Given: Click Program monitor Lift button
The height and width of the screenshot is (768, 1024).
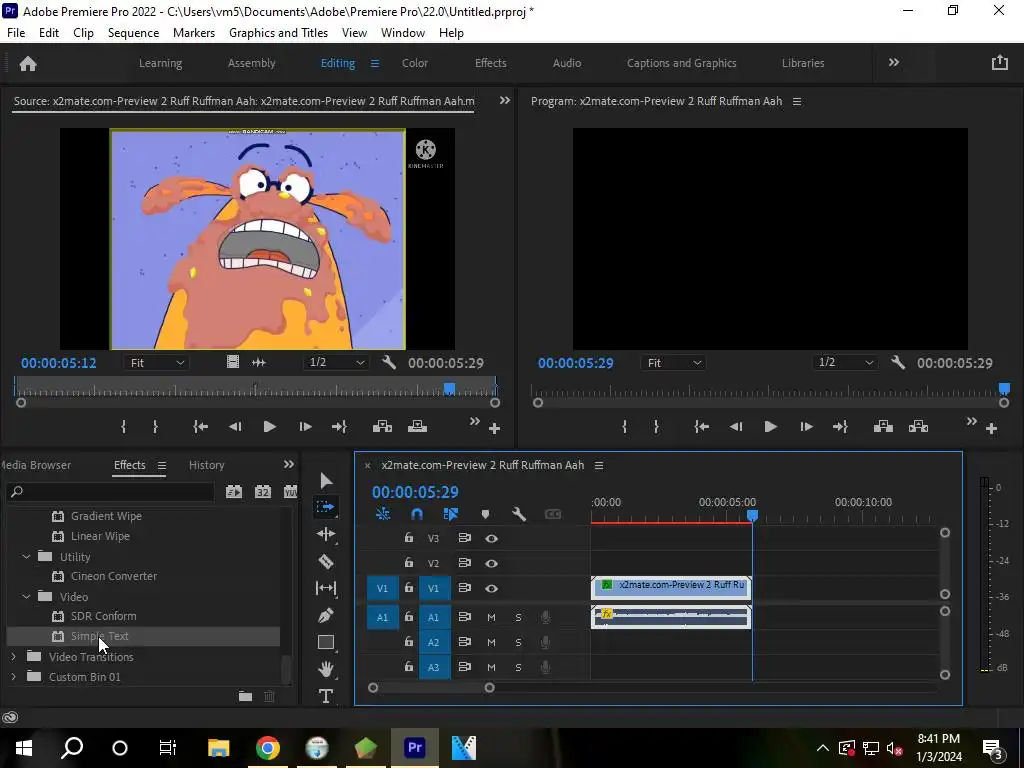Looking at the screenshot, I should tap(883, 426).
